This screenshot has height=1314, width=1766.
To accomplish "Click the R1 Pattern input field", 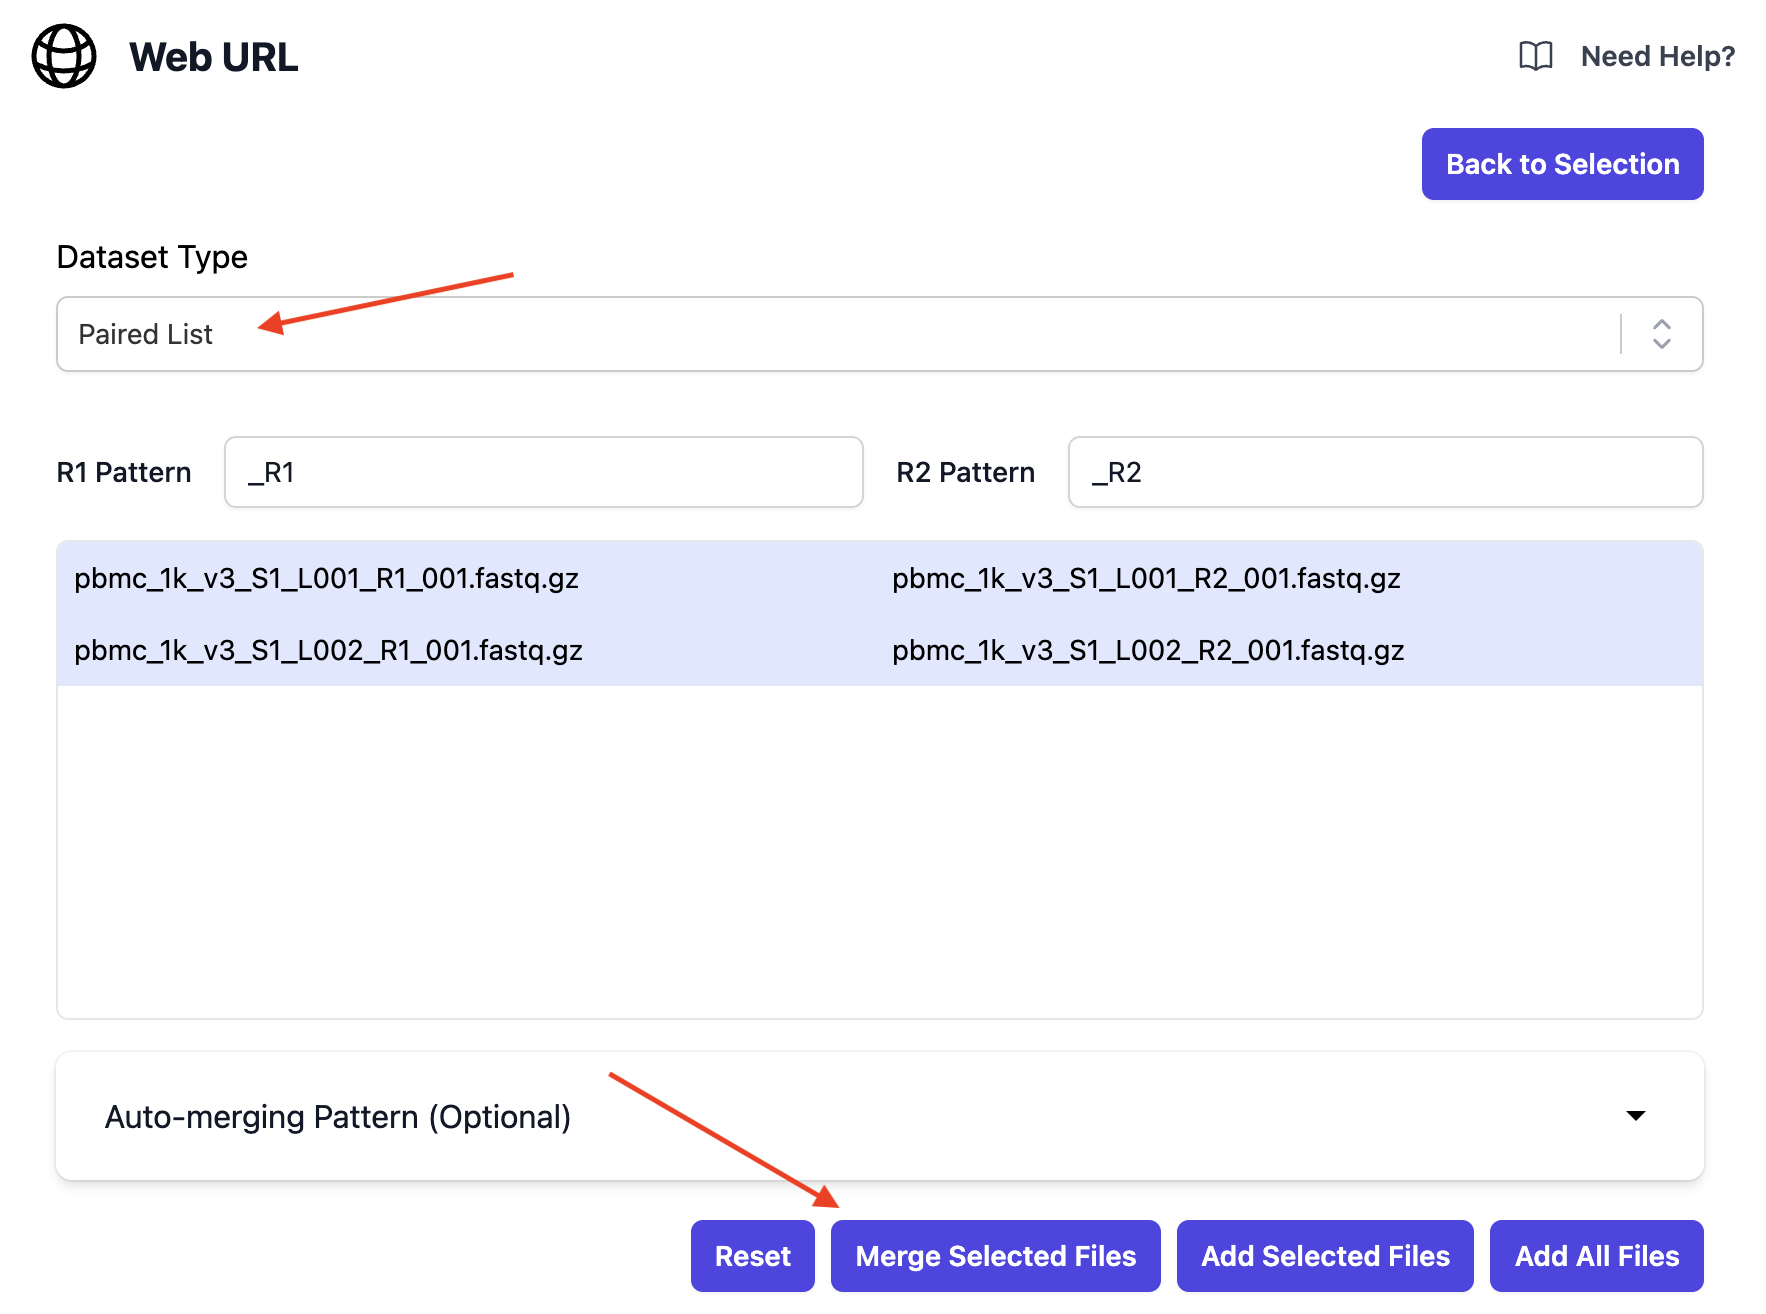I will [x=543, y=471].
